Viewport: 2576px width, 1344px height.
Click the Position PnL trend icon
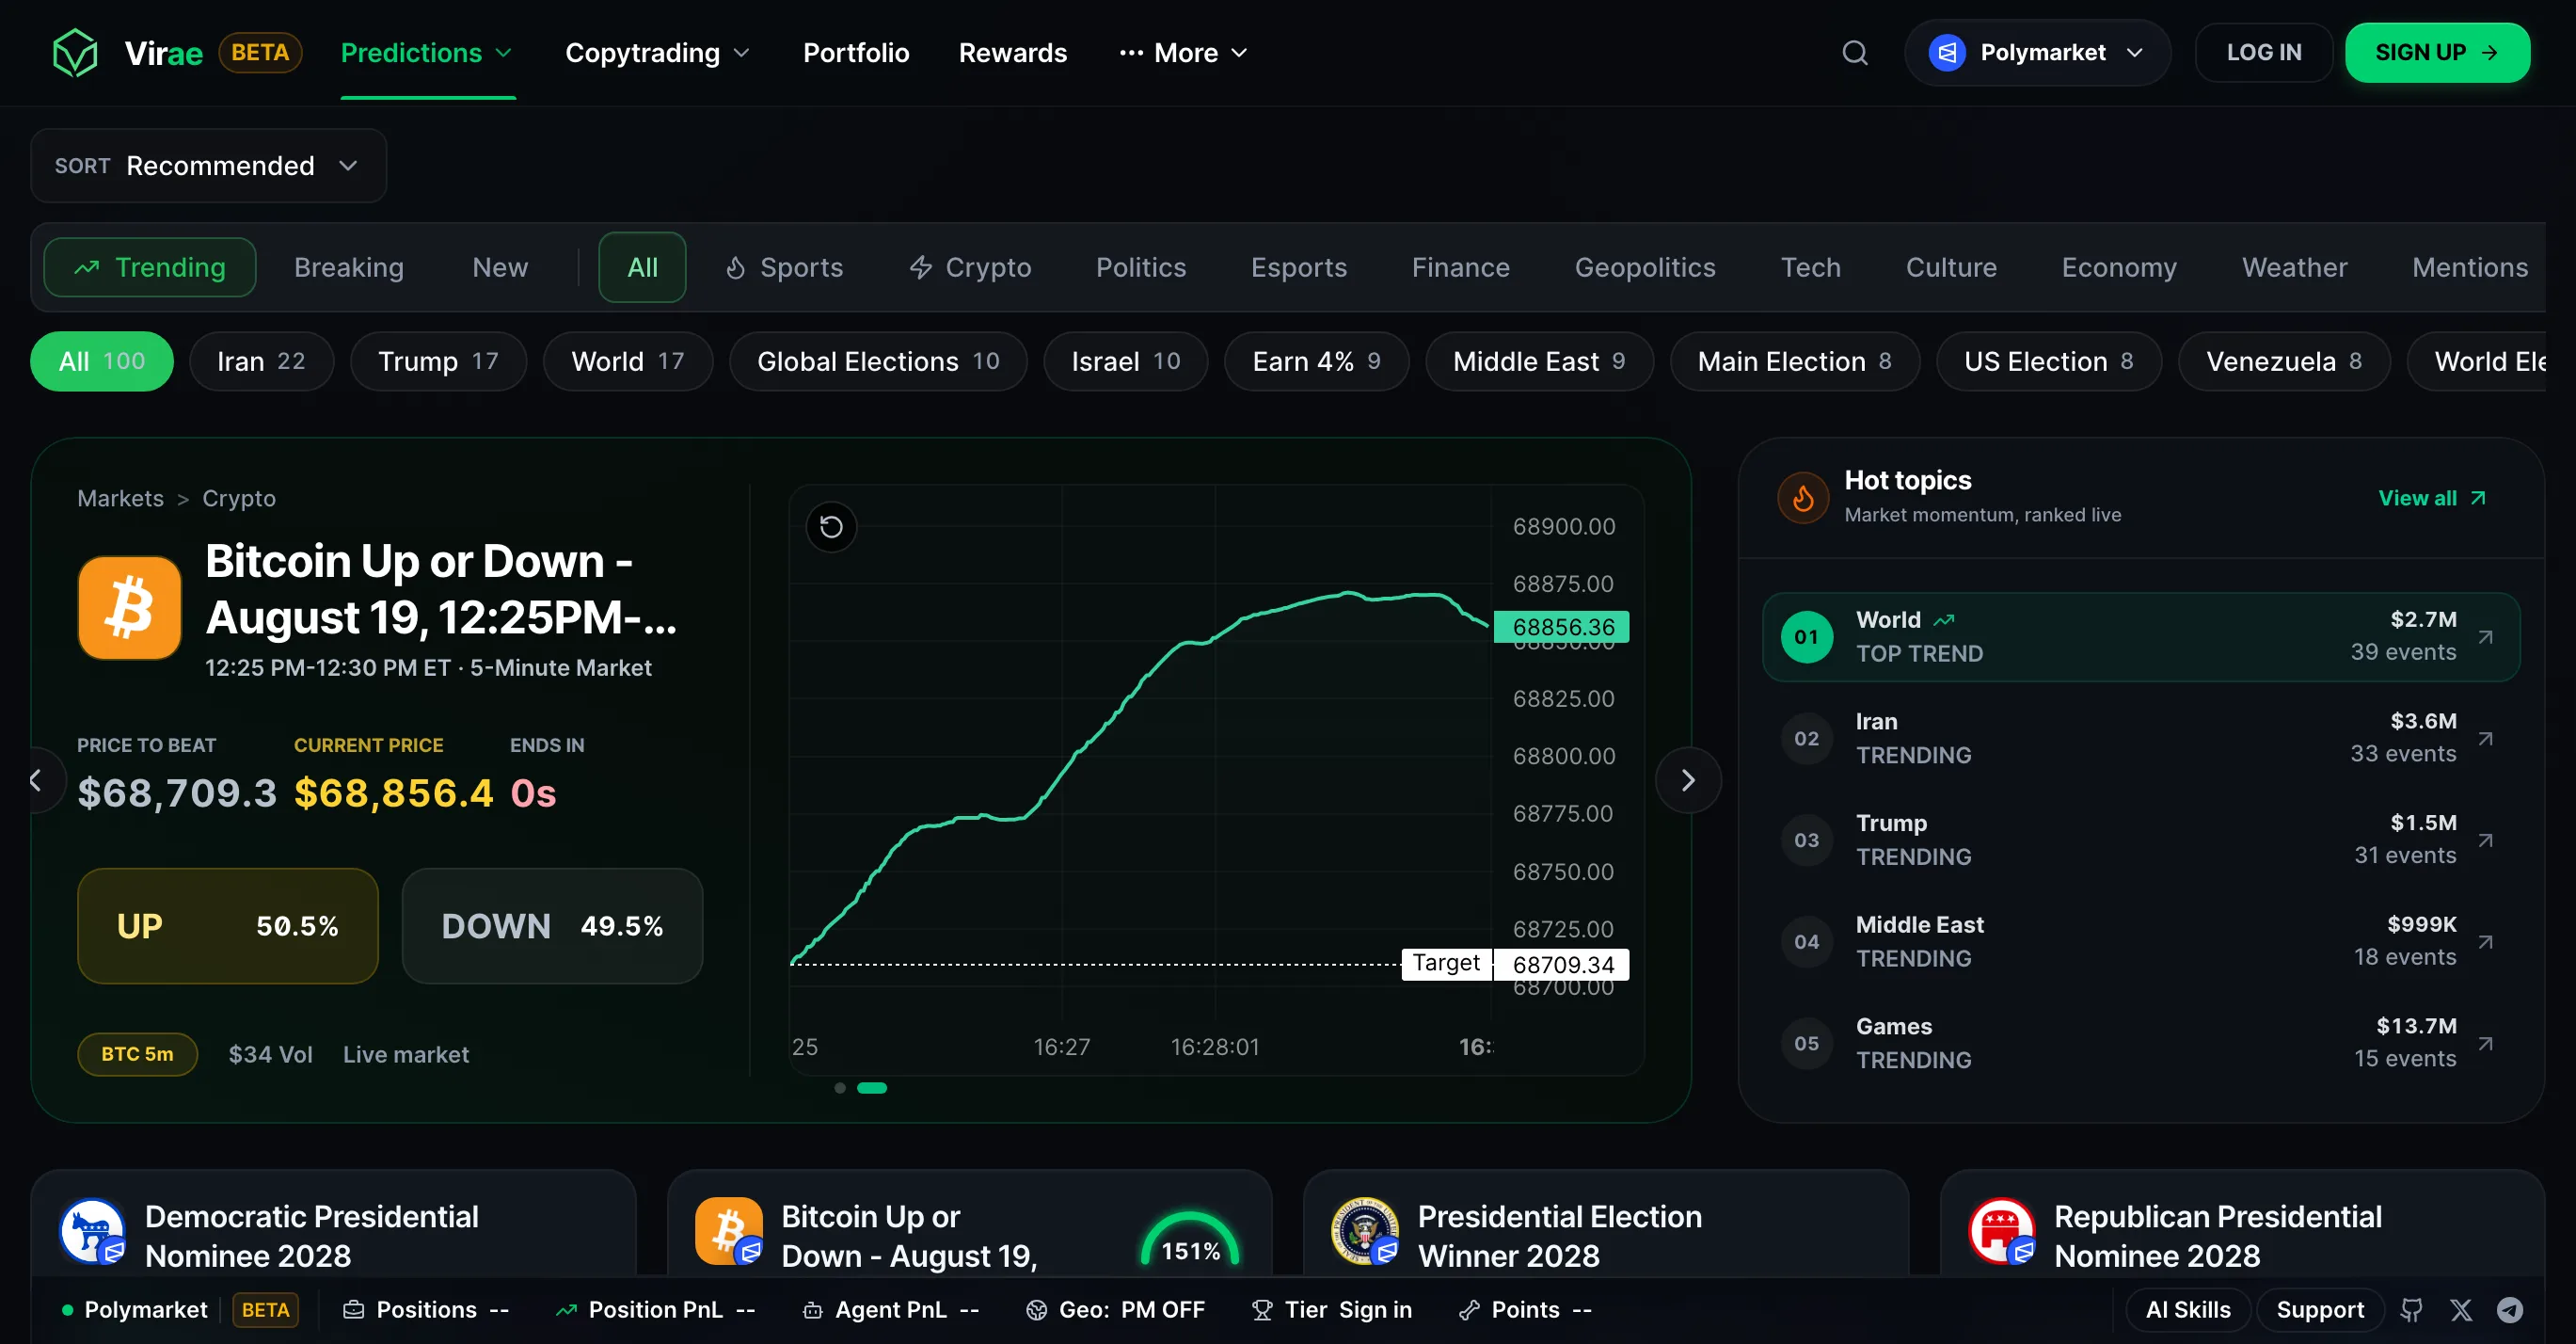click(566, 1310)
